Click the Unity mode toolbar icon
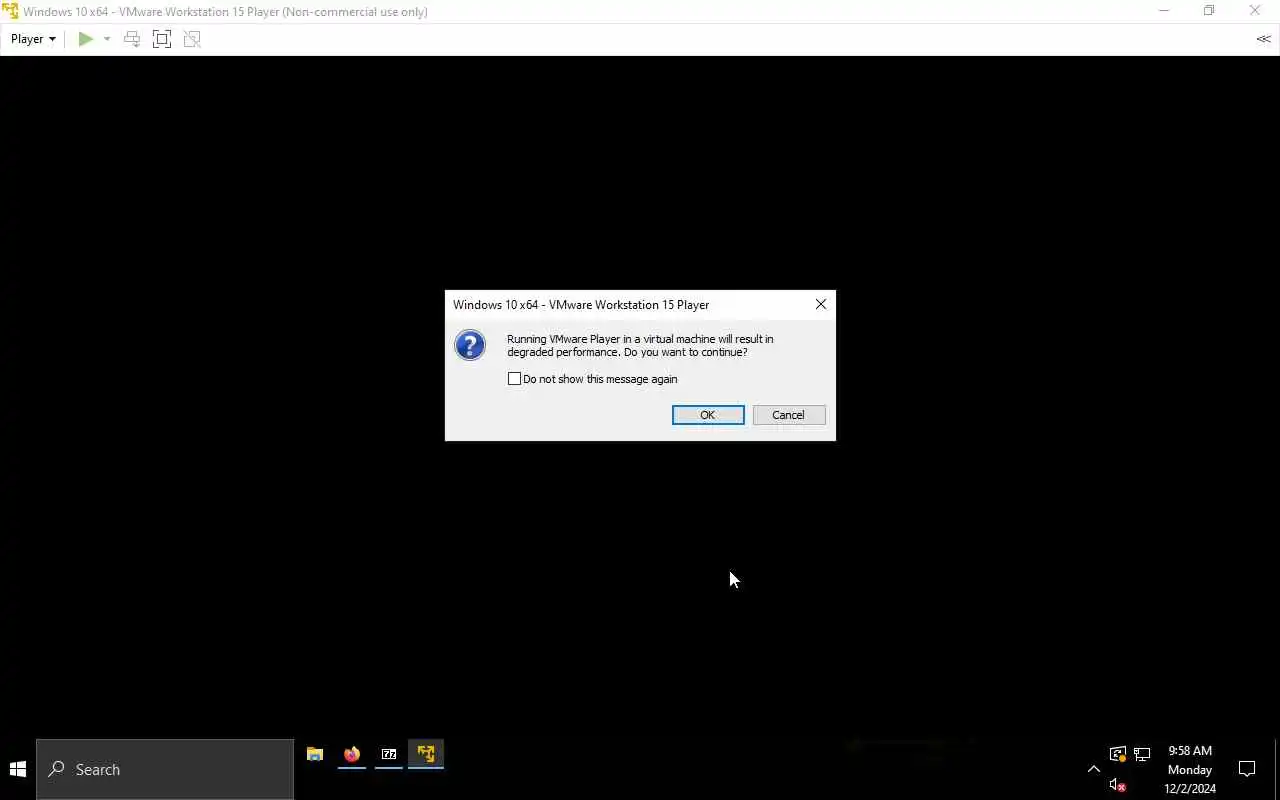The height and width of the screenshot is (800, 1280). click(x=192, y=39)
